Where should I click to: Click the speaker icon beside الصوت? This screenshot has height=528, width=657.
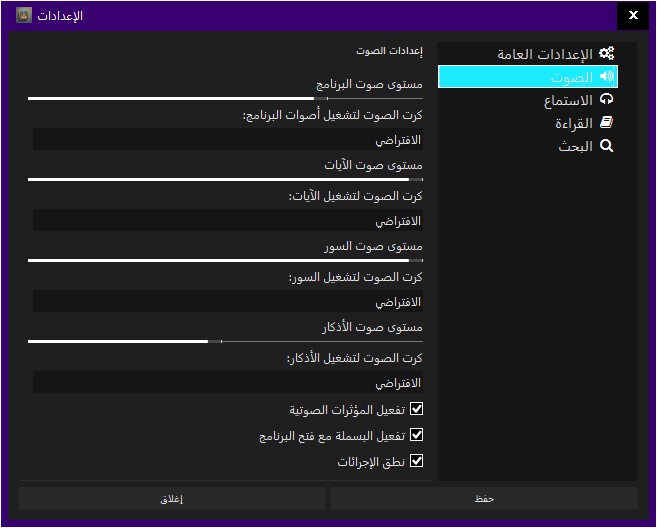coord(606,76)
